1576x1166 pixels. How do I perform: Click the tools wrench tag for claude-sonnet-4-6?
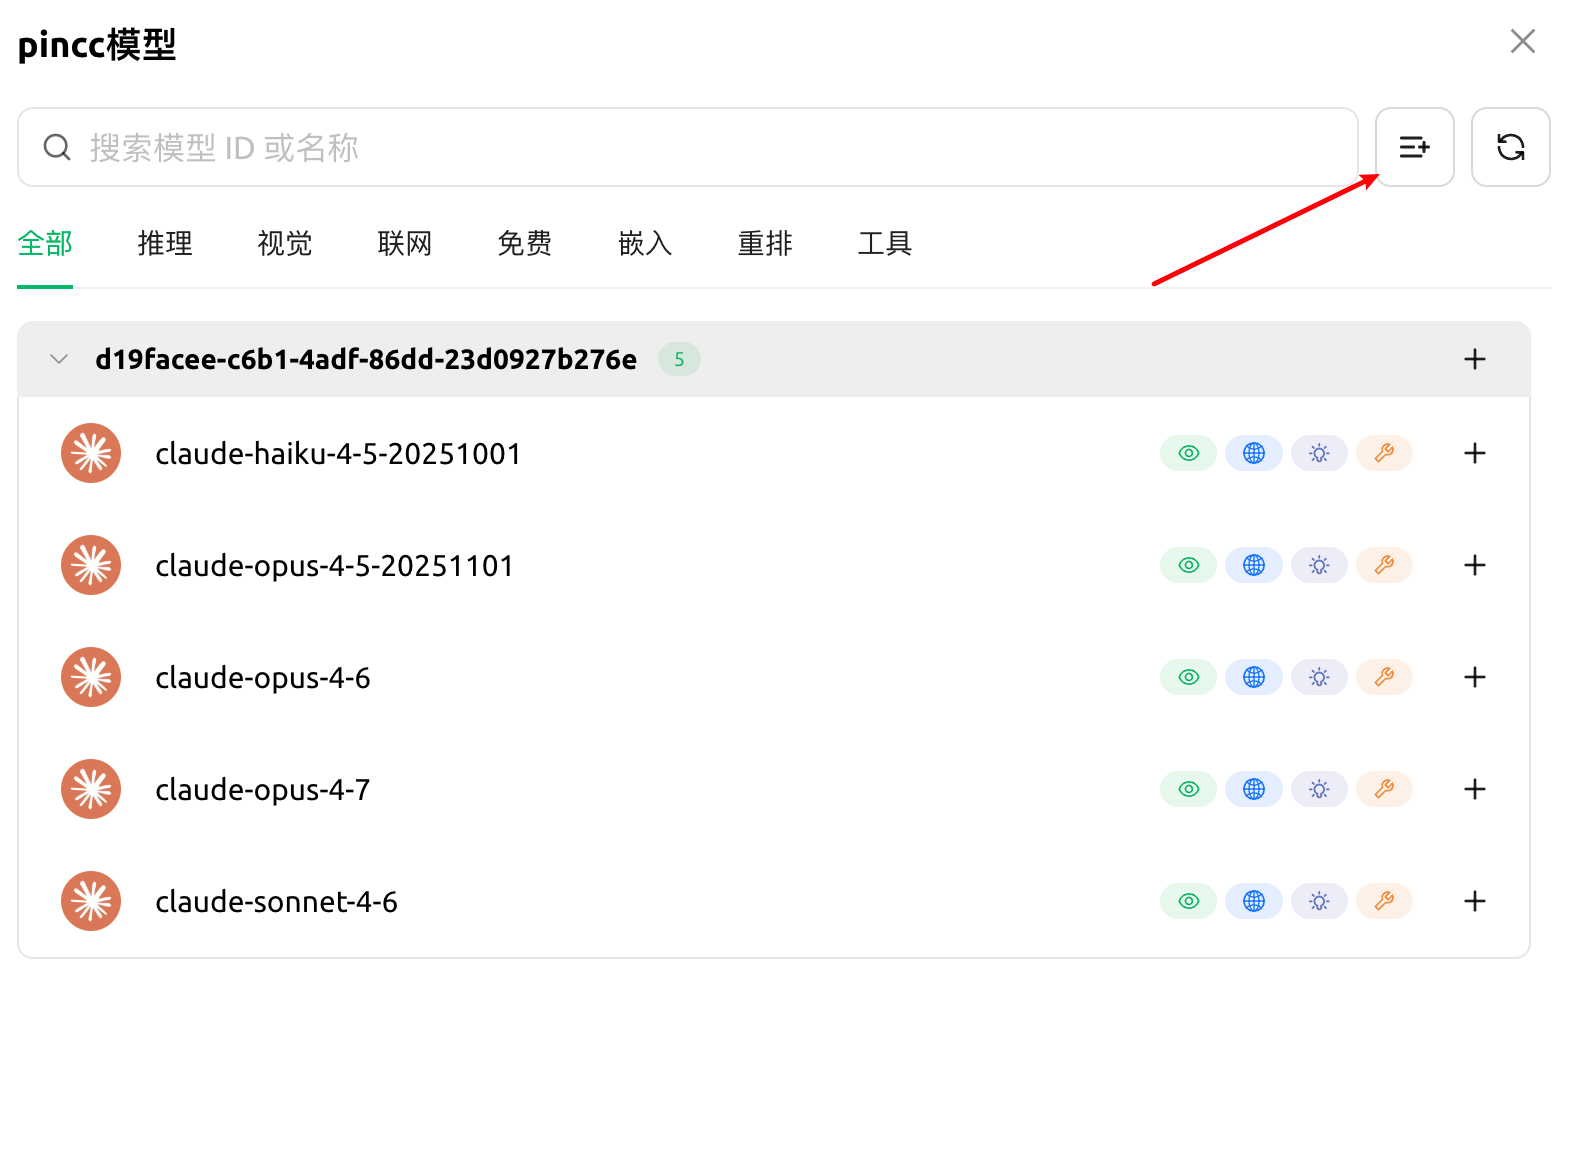[1384, 901]
